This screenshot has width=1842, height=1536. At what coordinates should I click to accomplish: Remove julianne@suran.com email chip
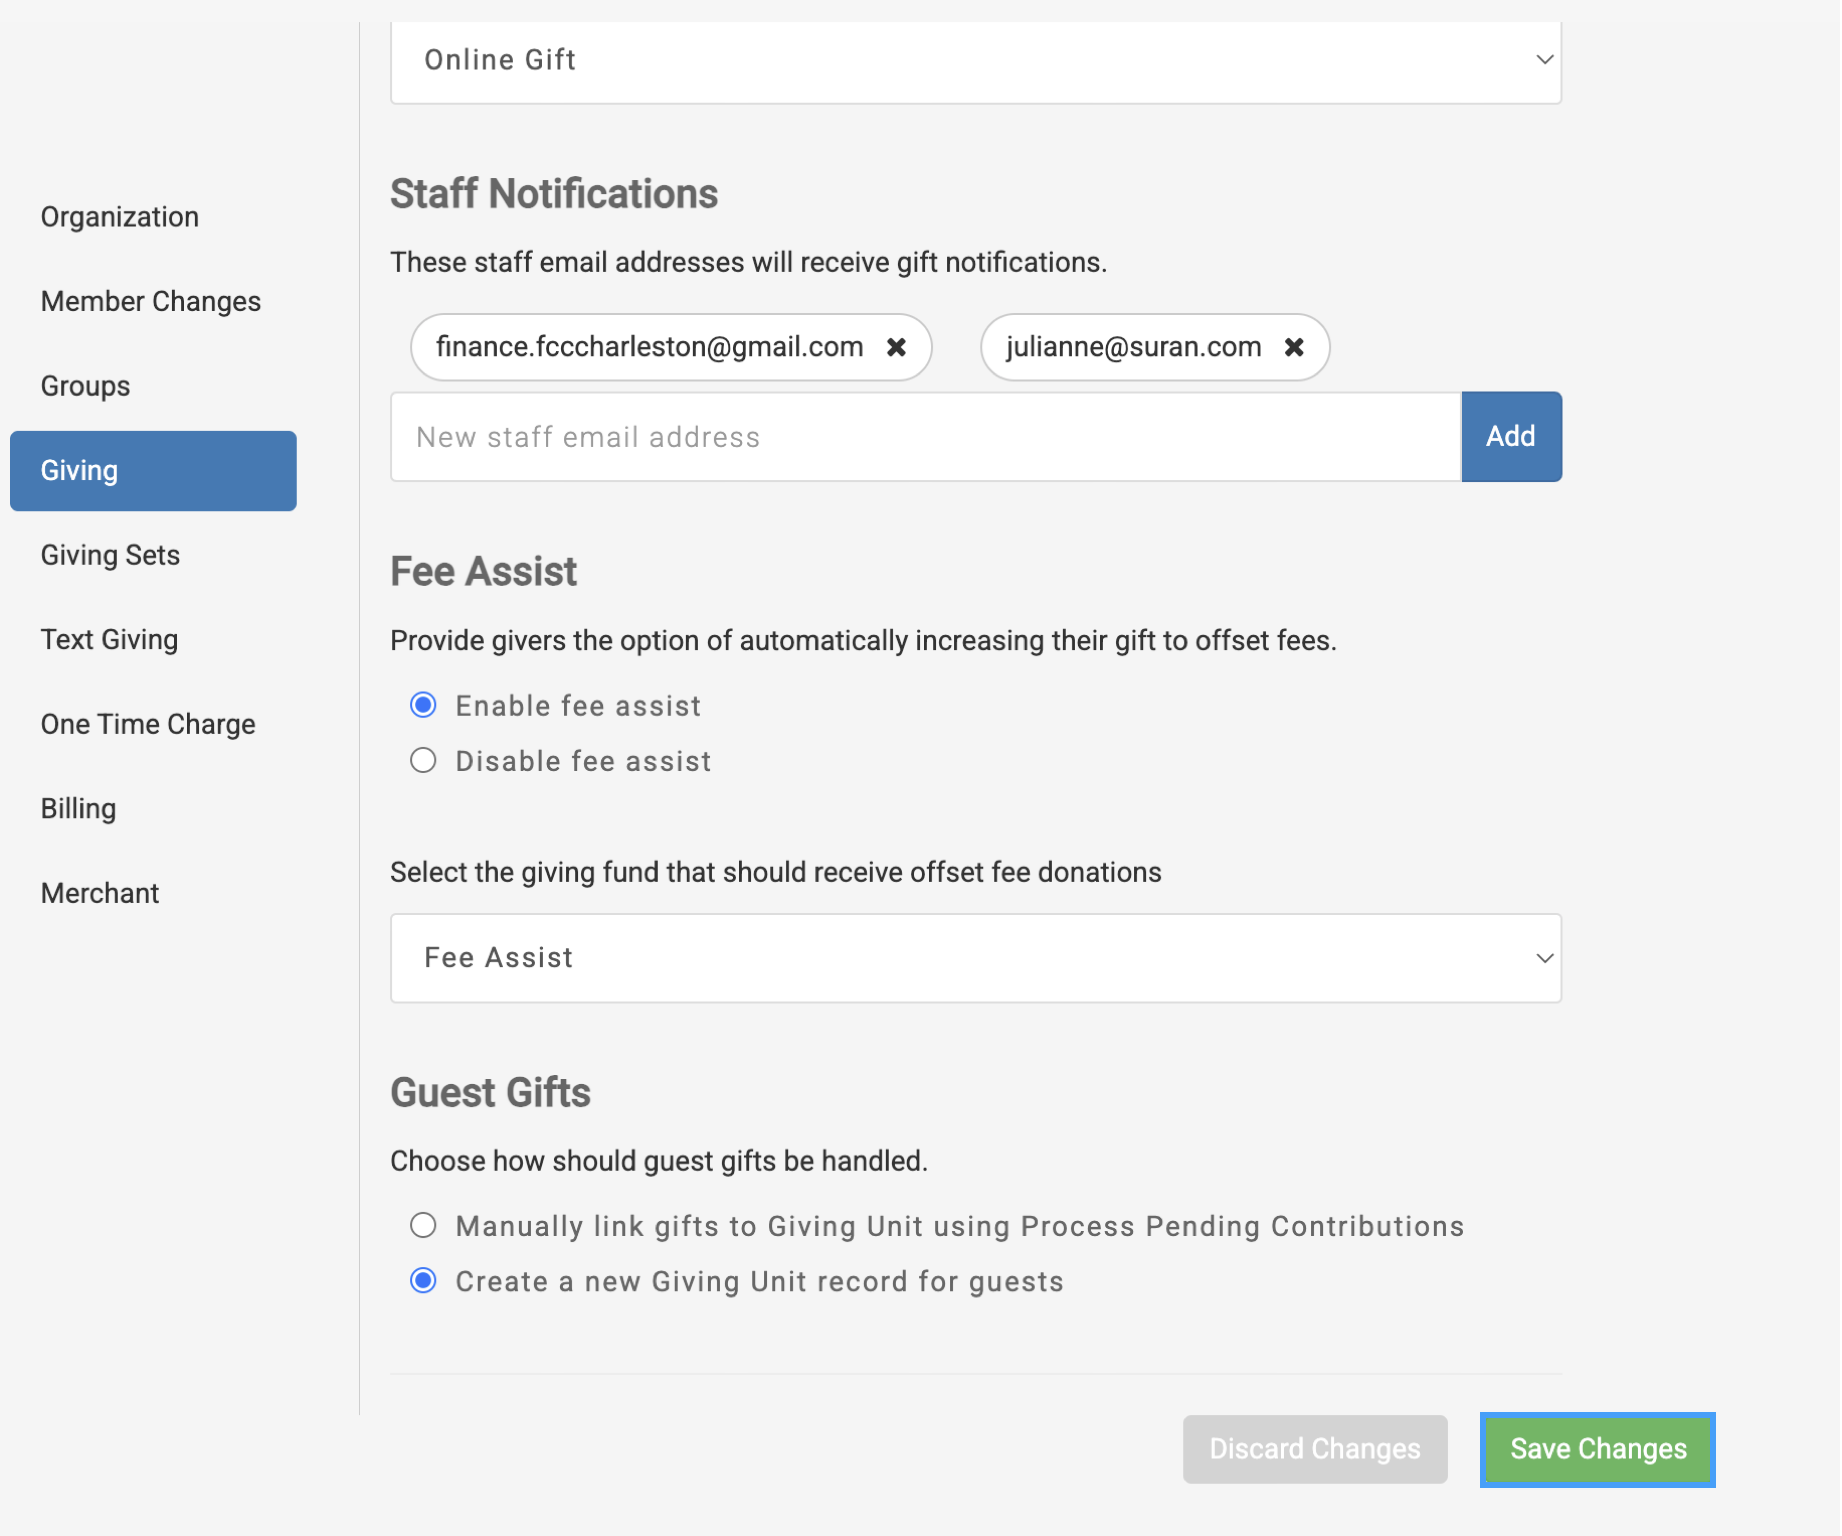(x=1294, y=347)
